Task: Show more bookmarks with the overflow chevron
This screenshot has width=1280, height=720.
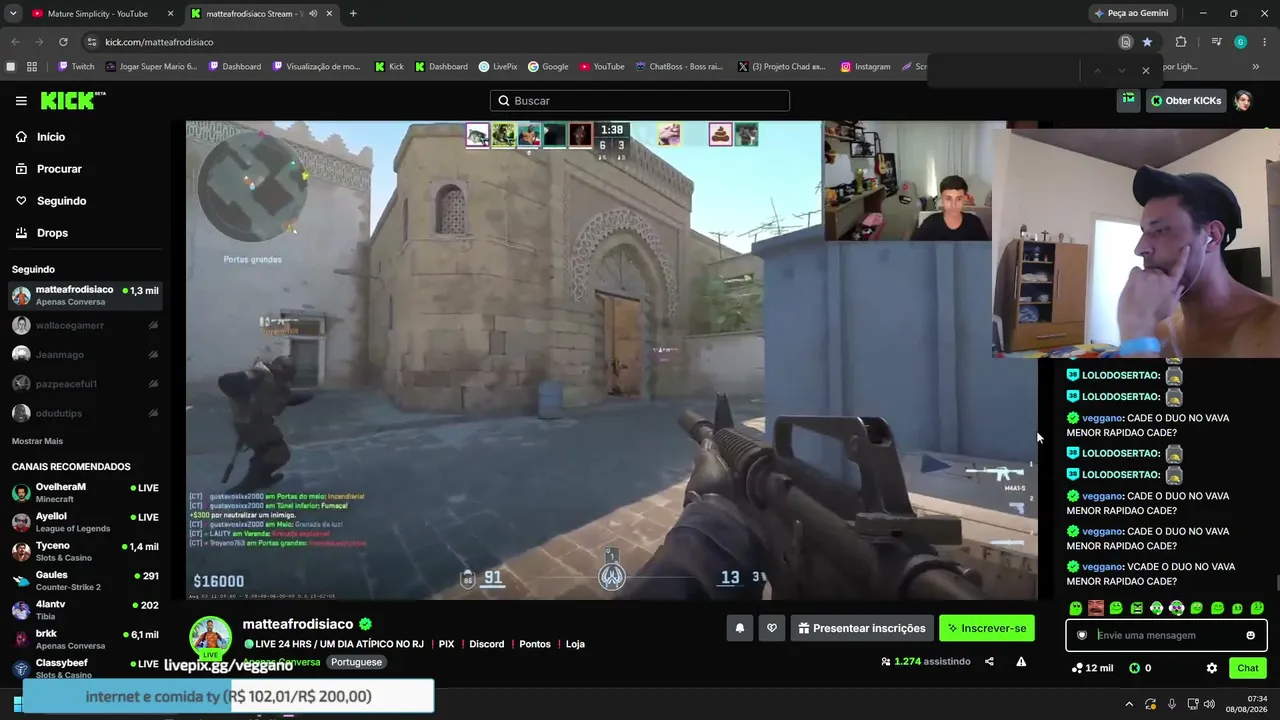Action: [1256, 67]
